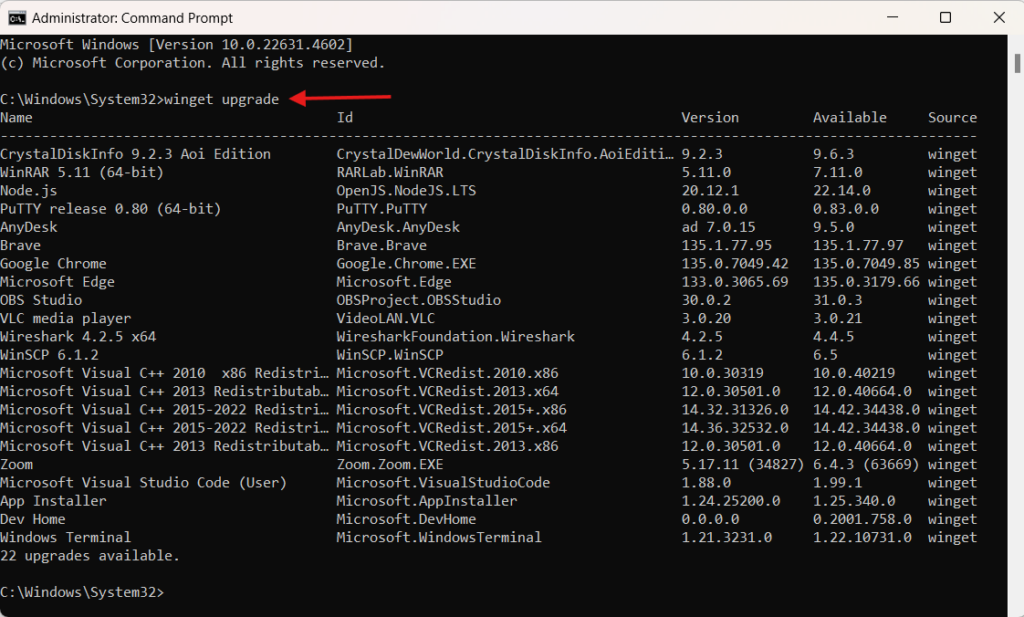
Task: Click Node.js available version '22.14.0'
Action: point(841,191)
